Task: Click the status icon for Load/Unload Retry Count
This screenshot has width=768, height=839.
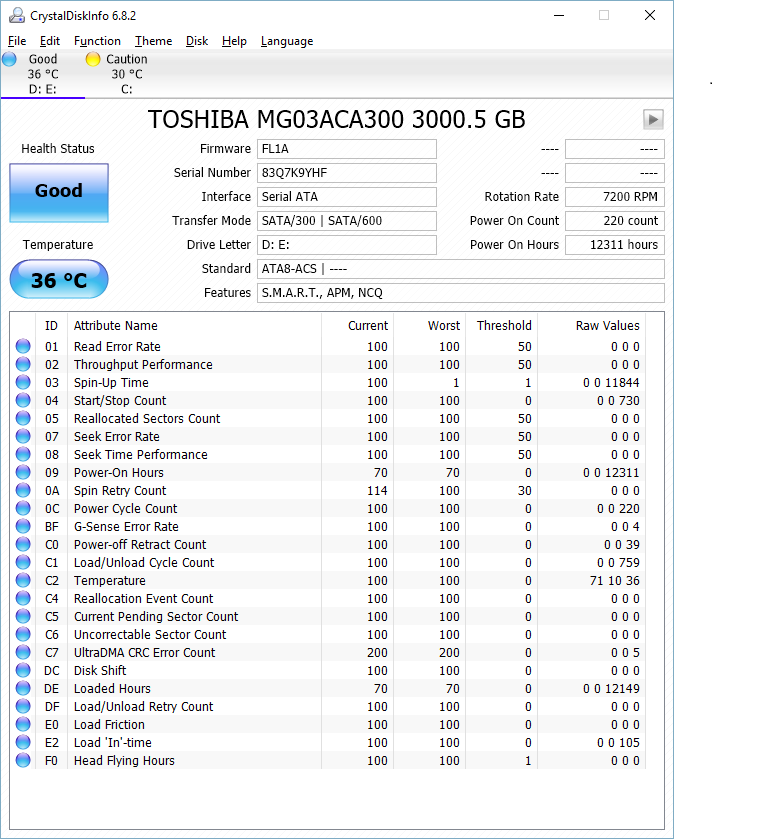Action: point(23,706)
